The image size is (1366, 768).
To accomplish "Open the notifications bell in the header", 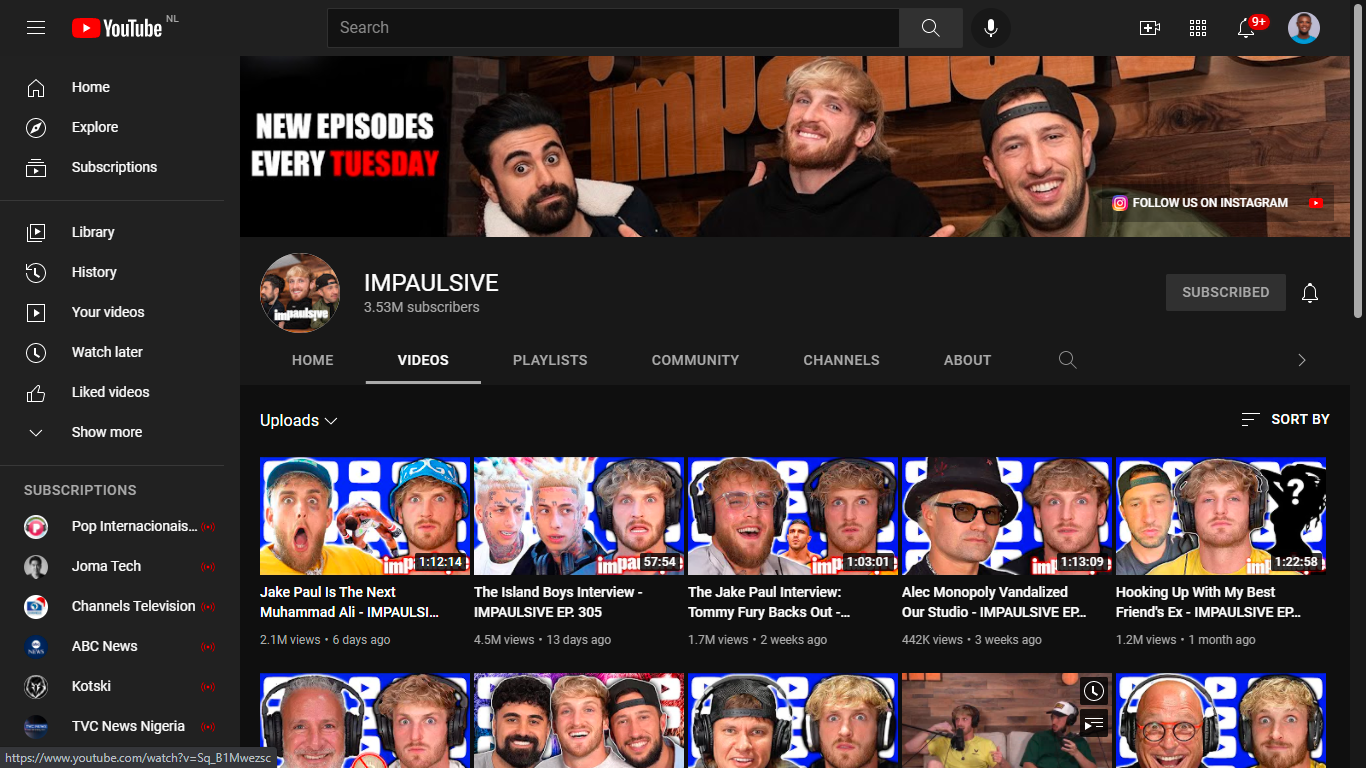I will pyautogui.click(x=1246, y=28).
